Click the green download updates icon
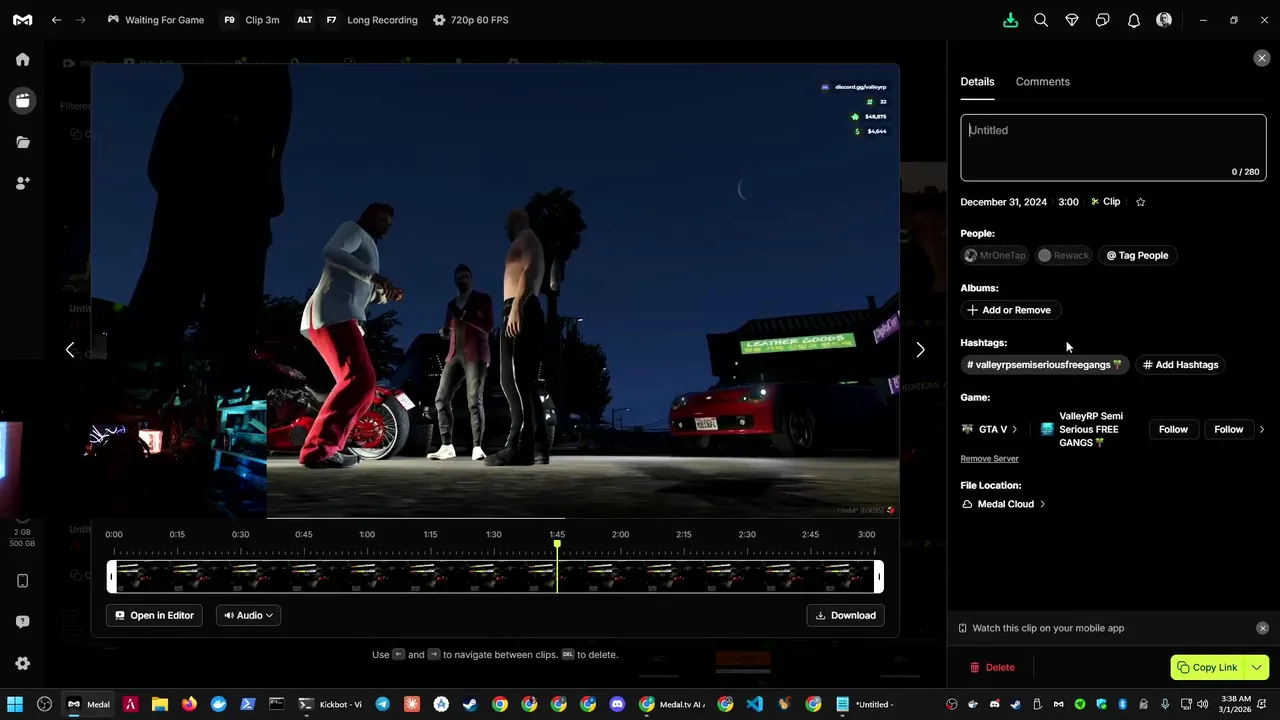Viewport: 1280px width, 720px height. [1010, 20]
